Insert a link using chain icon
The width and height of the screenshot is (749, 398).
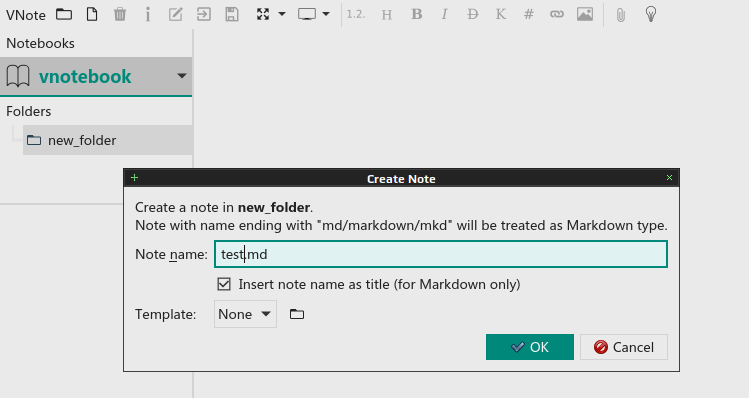click(x=556, y=14)
